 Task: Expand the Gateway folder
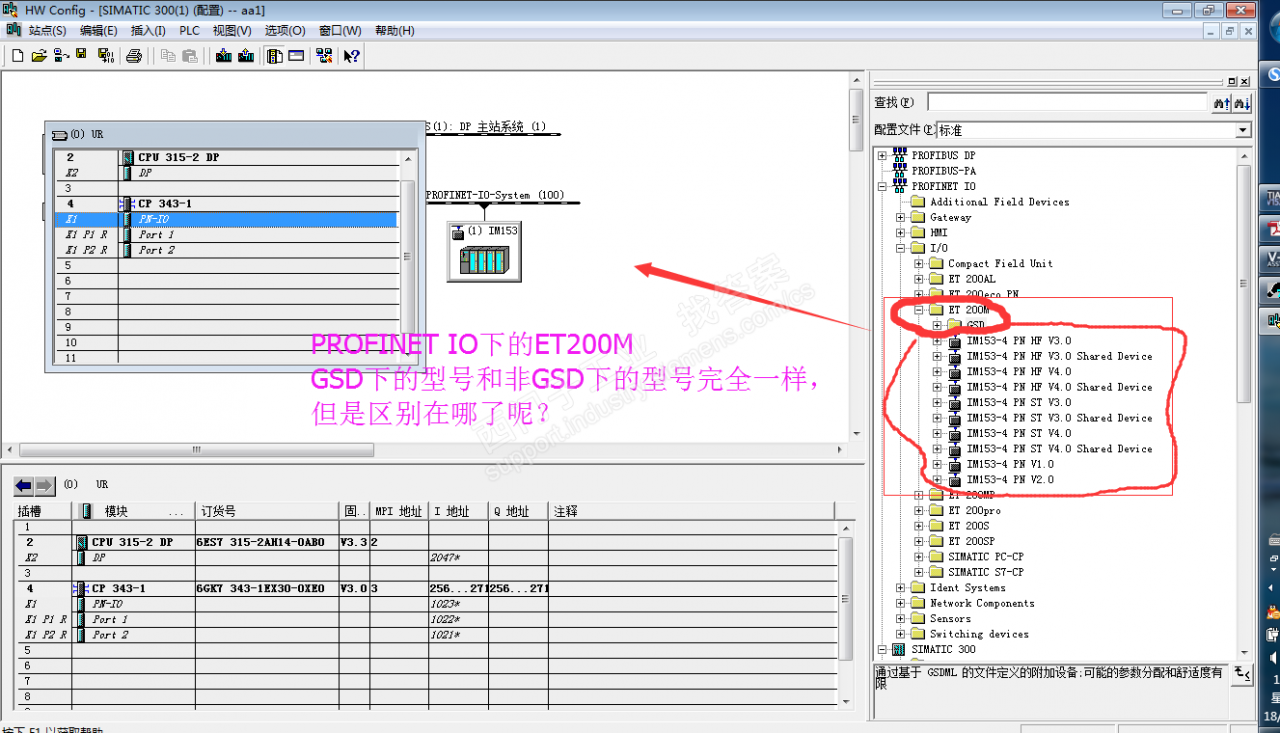901,217
